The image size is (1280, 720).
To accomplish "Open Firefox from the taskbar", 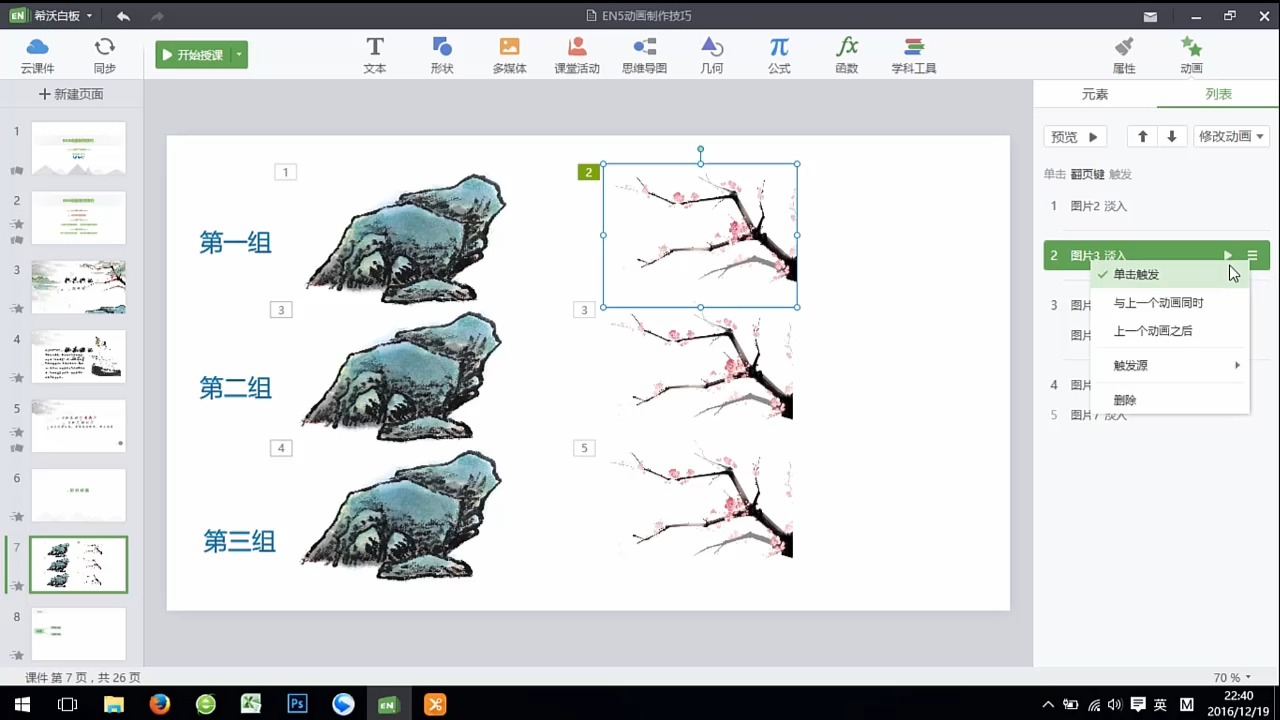I will point(159,704).
